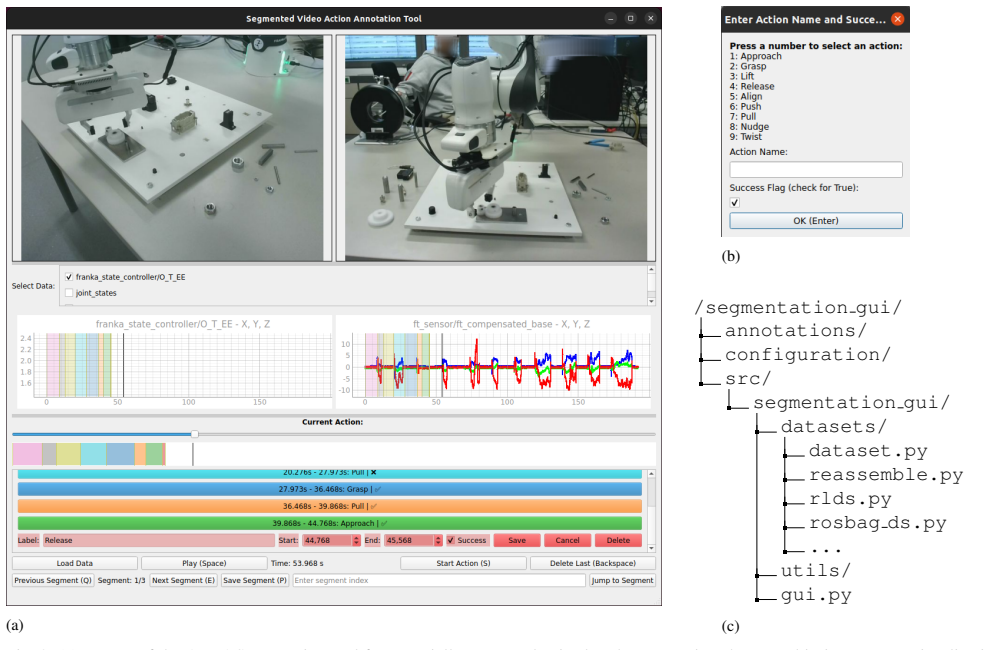Viewport: 989px width, 650px height.
Task: Click the franka_state_controller/O_T_EE X, Y, Z plot
Action: click(174, 364)
